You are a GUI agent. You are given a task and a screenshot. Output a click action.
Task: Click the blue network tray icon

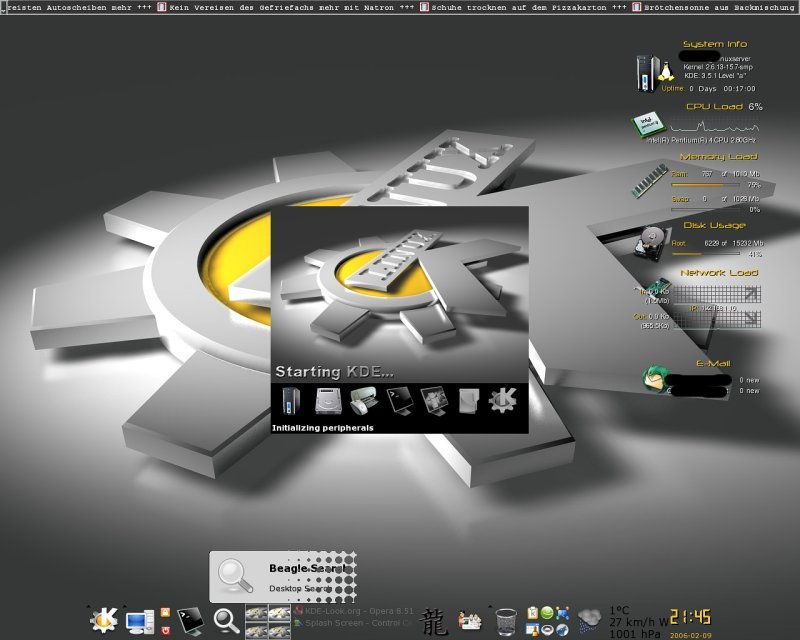[562, 613]
